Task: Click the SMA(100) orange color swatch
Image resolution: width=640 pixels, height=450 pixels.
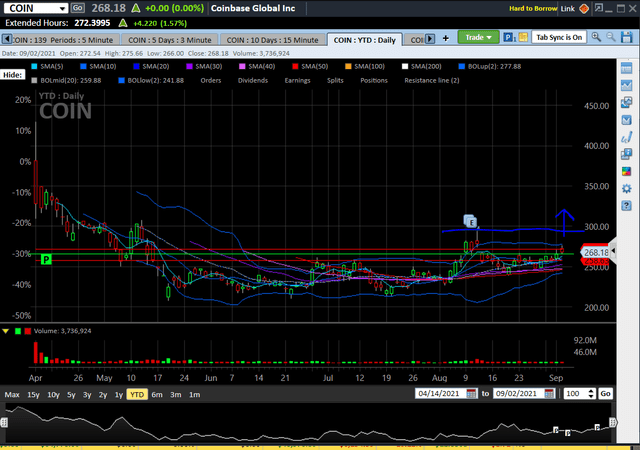Action: tap(348, 67)
